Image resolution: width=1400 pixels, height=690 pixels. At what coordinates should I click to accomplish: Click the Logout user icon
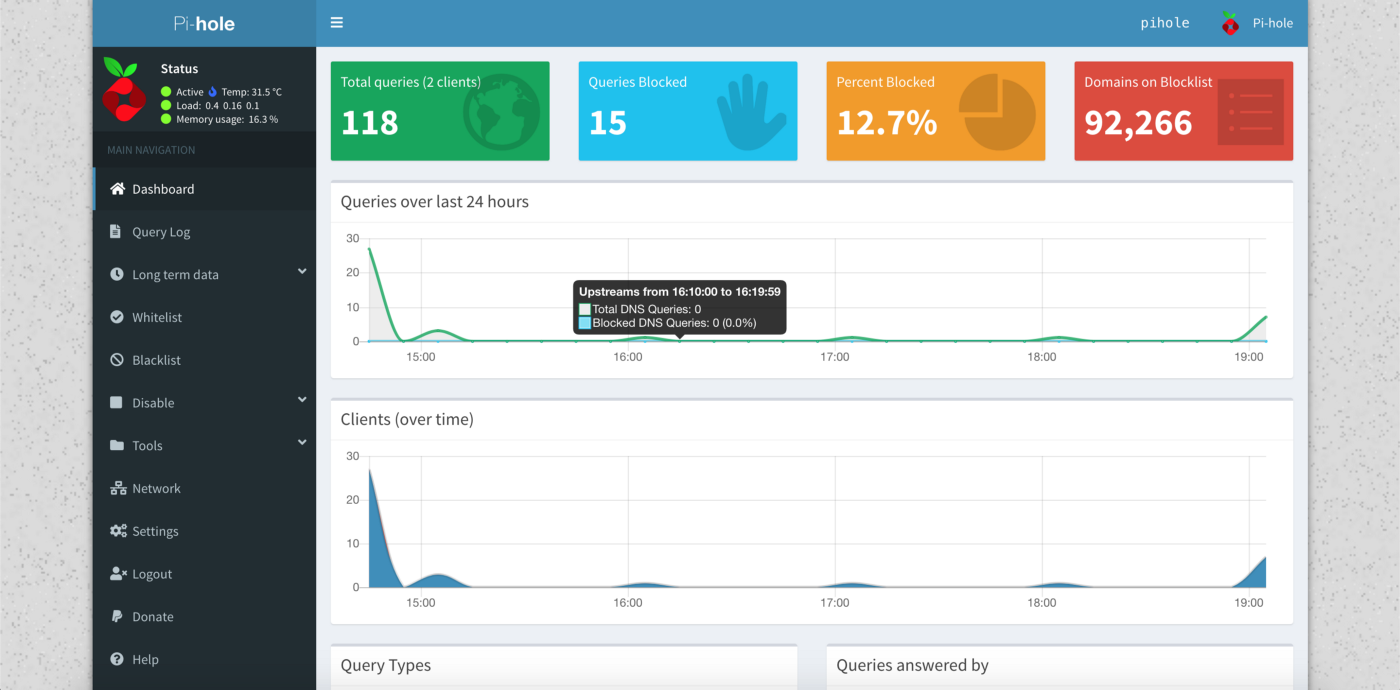pyautogui.click(x=118, y=574)
